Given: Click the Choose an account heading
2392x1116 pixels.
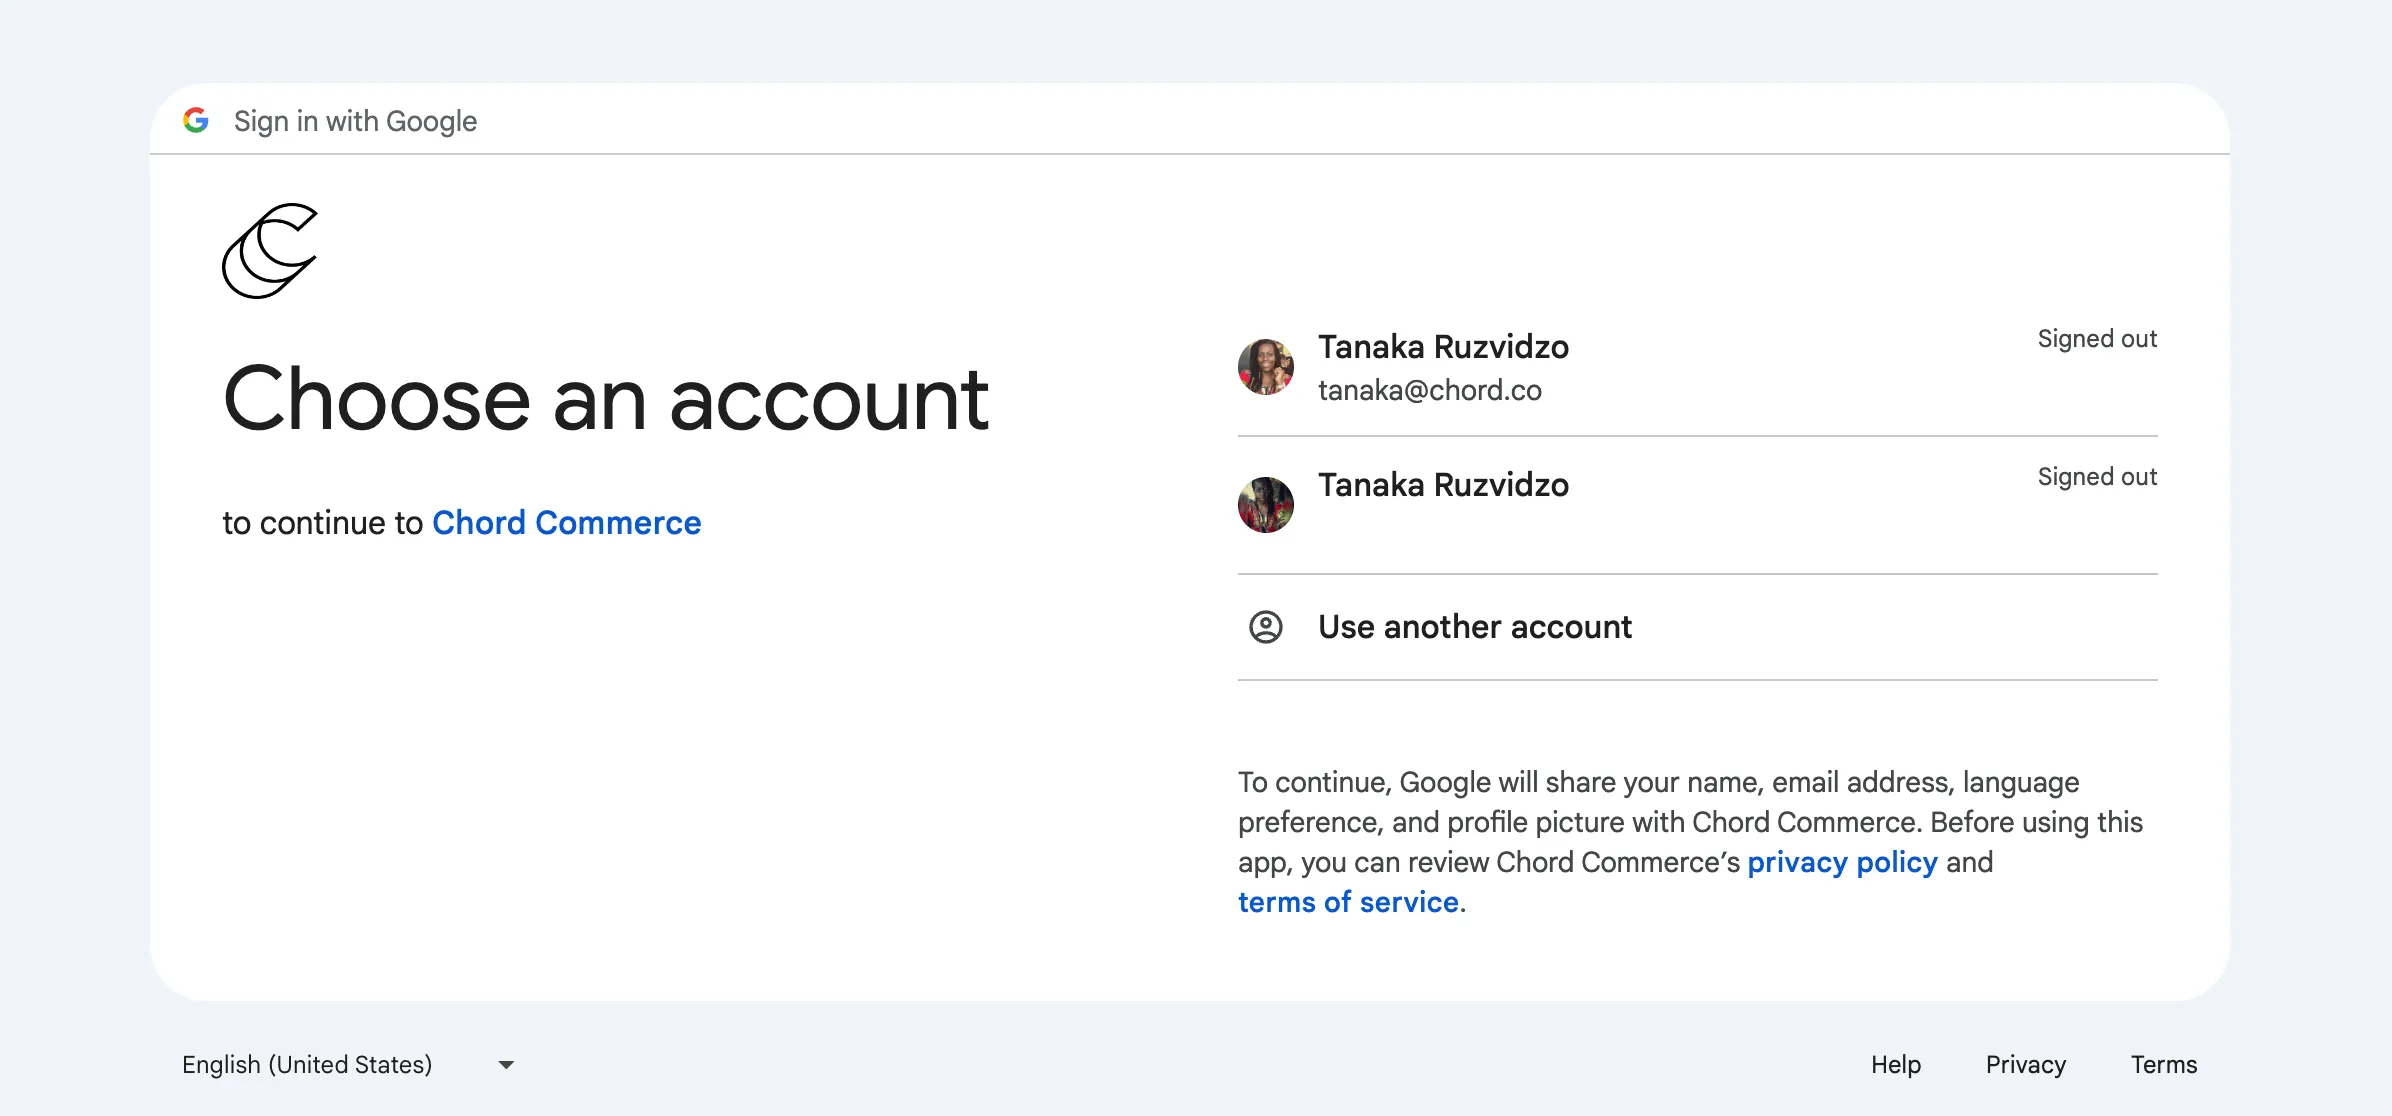Looking at the screenshot, I should [606, 399].
